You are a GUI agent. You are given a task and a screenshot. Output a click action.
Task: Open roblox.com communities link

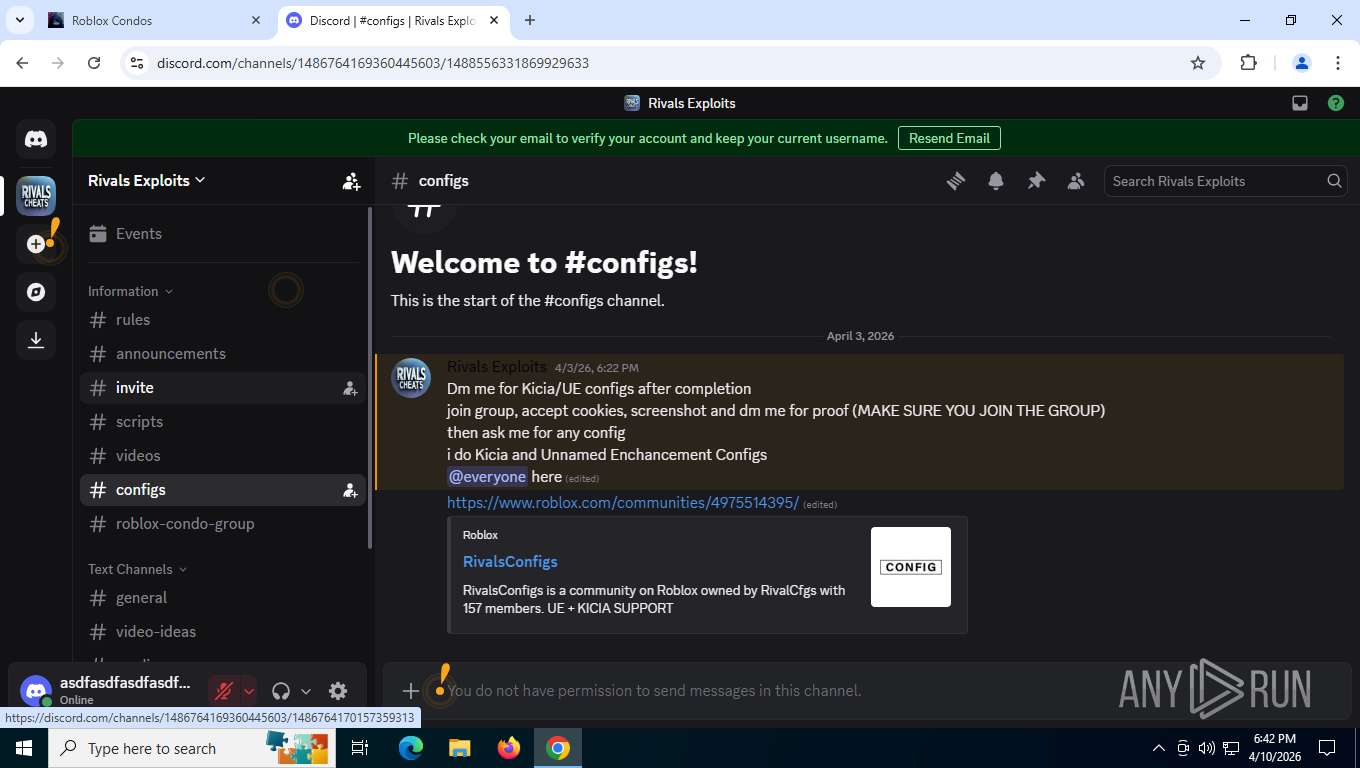[623, 503]
